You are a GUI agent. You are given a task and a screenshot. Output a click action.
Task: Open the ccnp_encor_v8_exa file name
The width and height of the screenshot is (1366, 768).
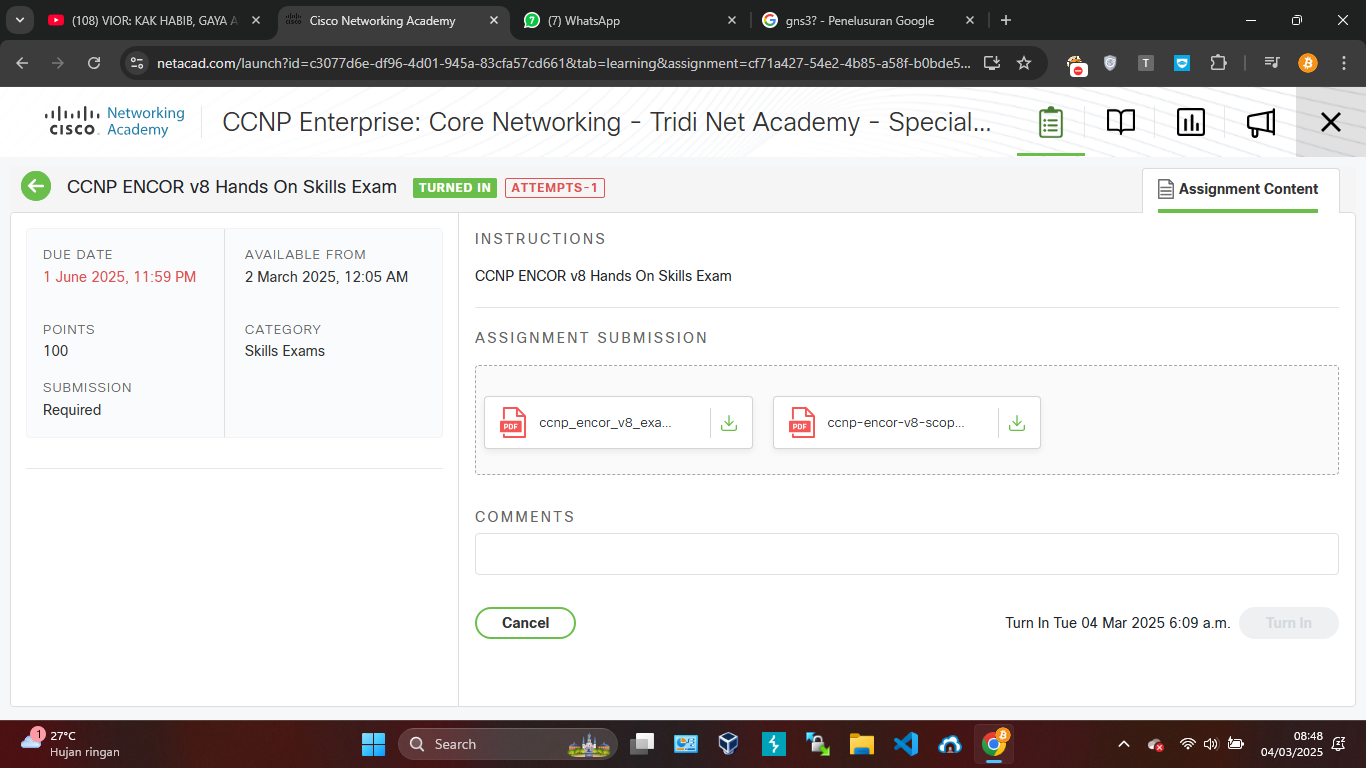coord(606,423)
